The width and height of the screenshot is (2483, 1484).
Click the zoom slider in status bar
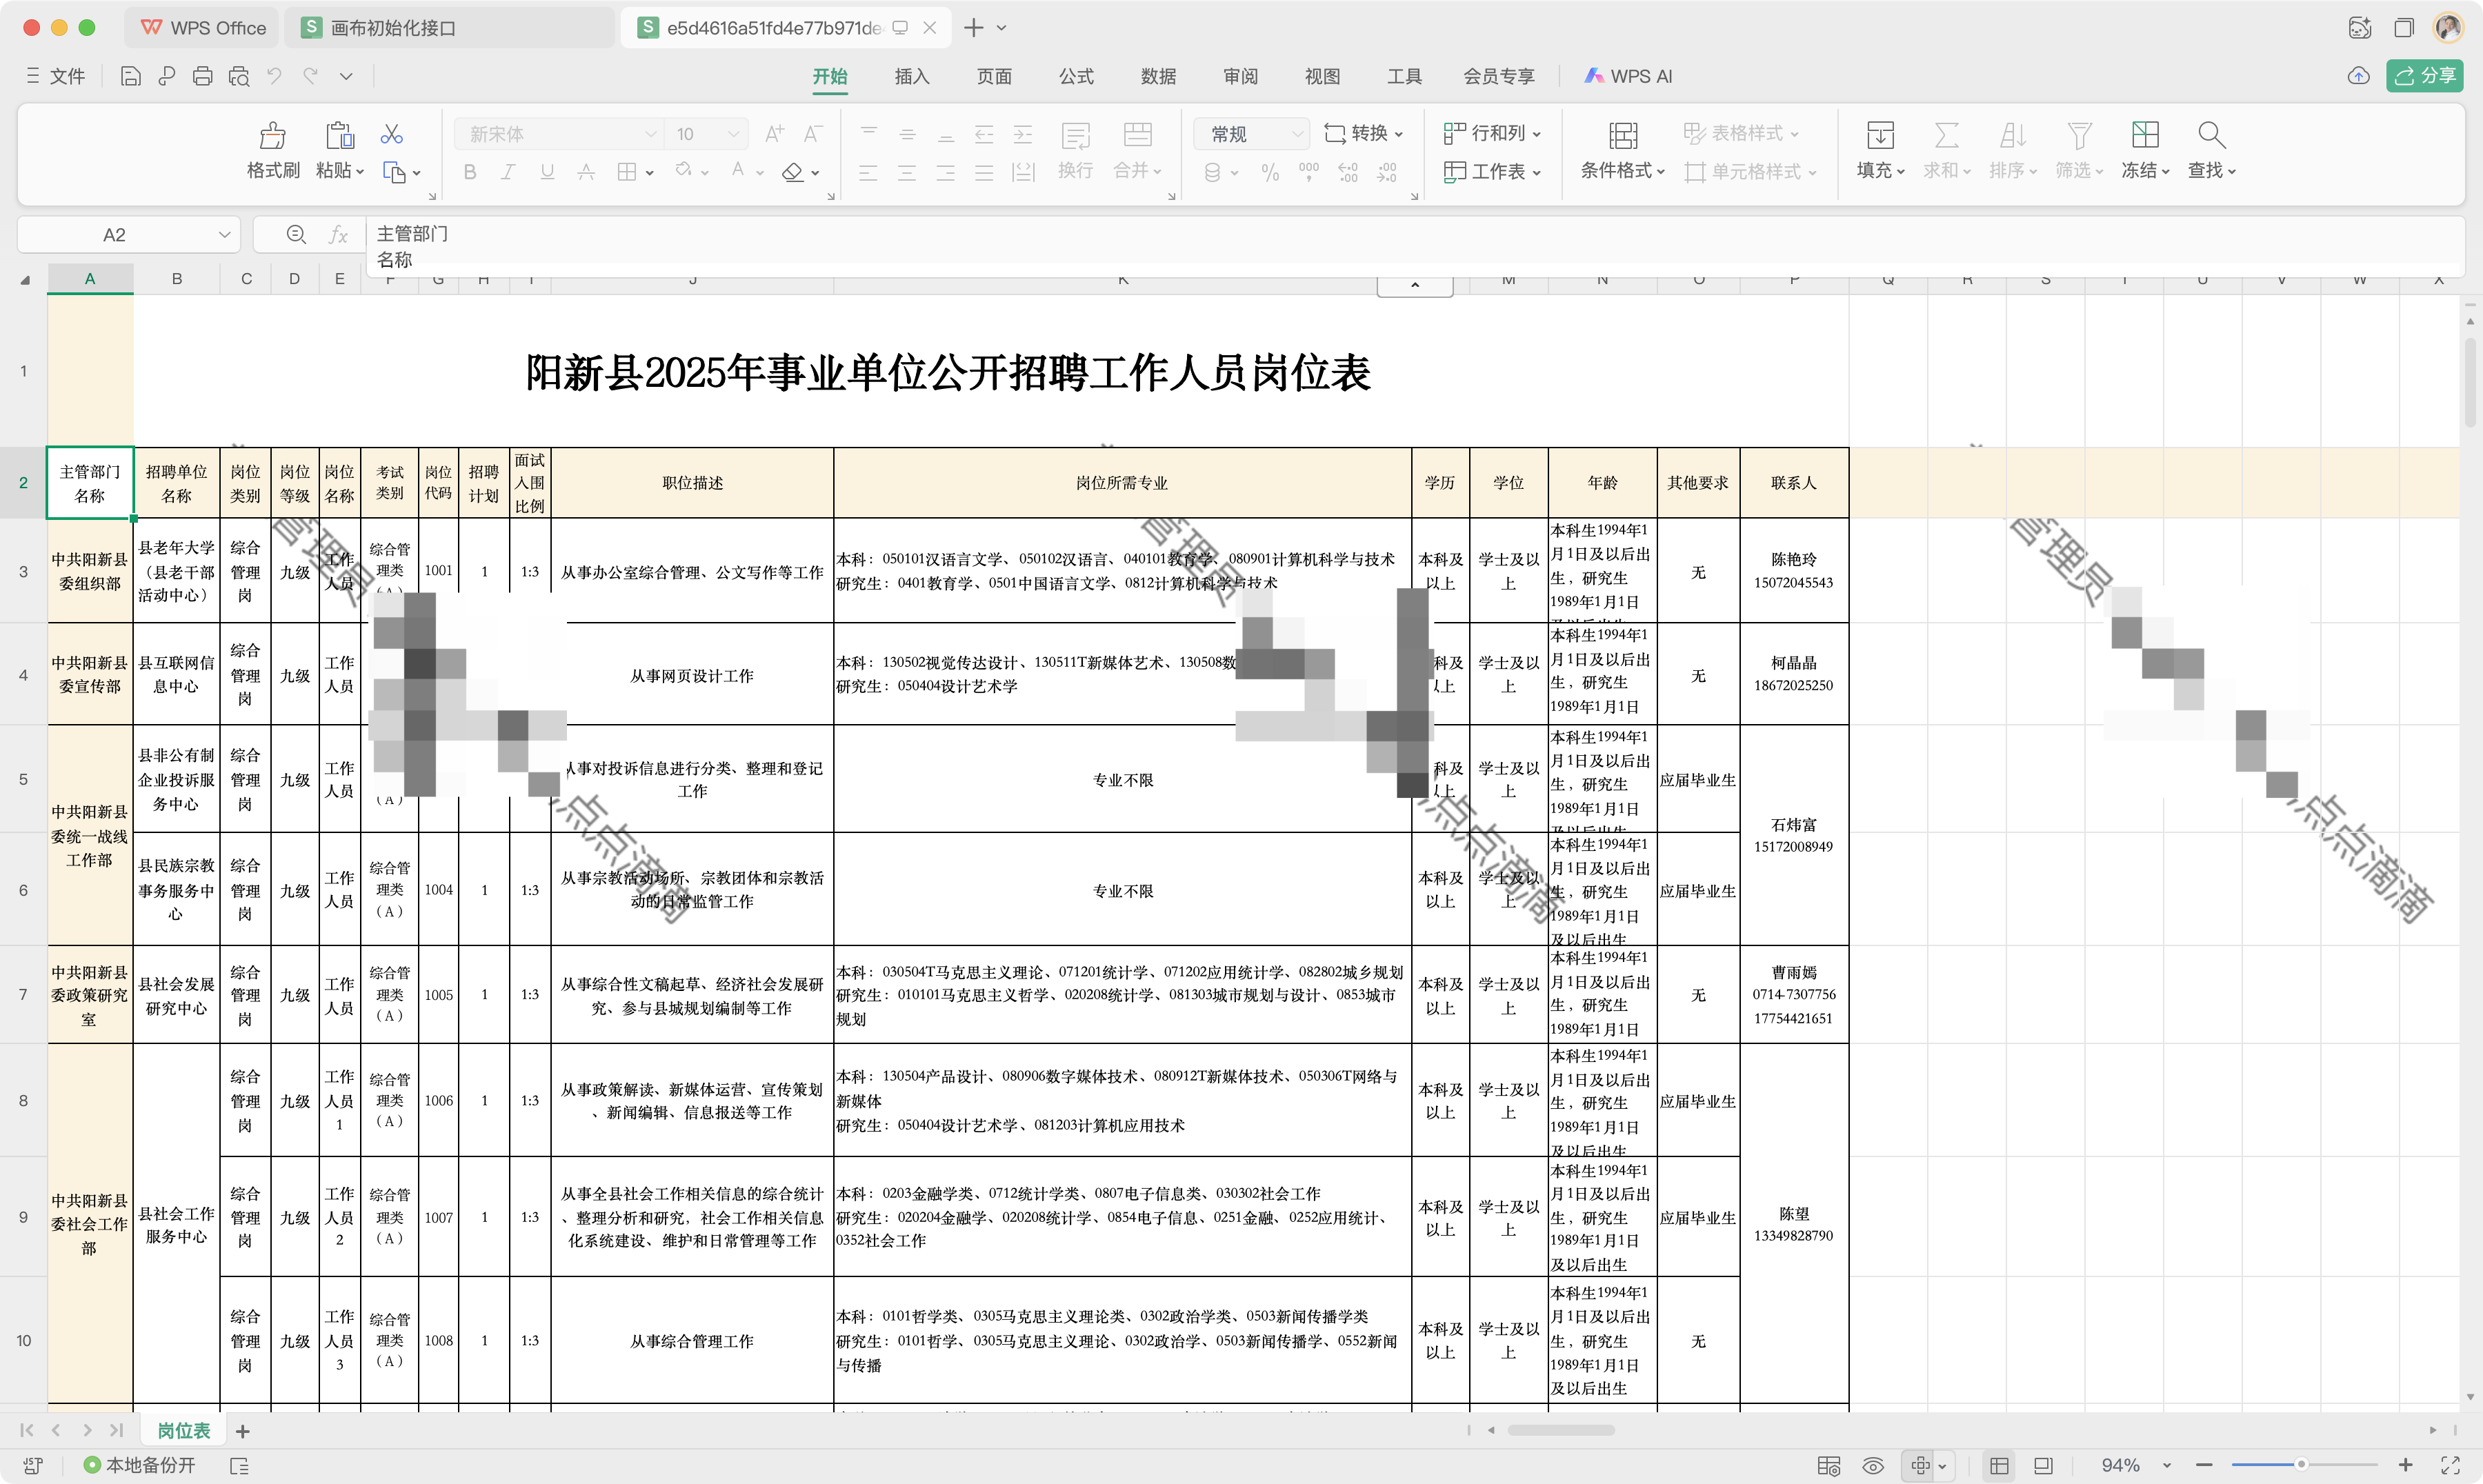pos(2300,1465)
